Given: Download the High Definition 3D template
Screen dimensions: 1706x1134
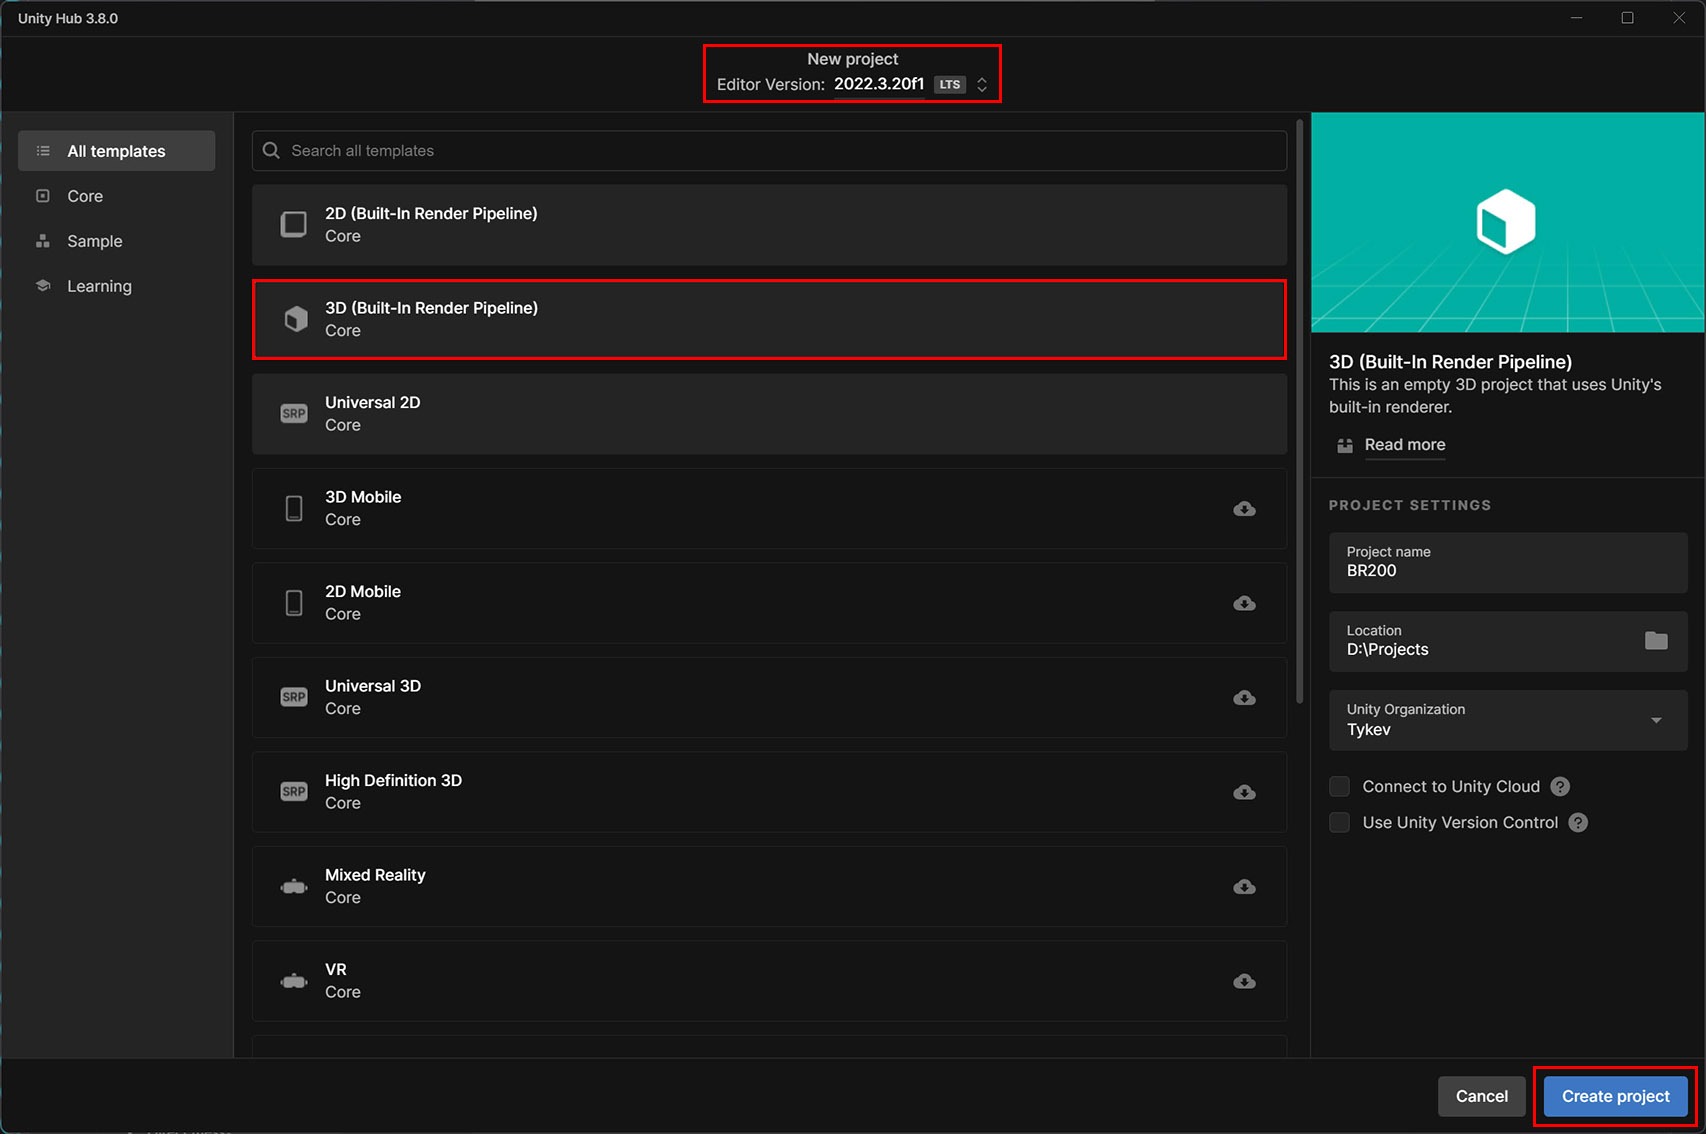Looking at the screenshot, I should (1244, 792).
